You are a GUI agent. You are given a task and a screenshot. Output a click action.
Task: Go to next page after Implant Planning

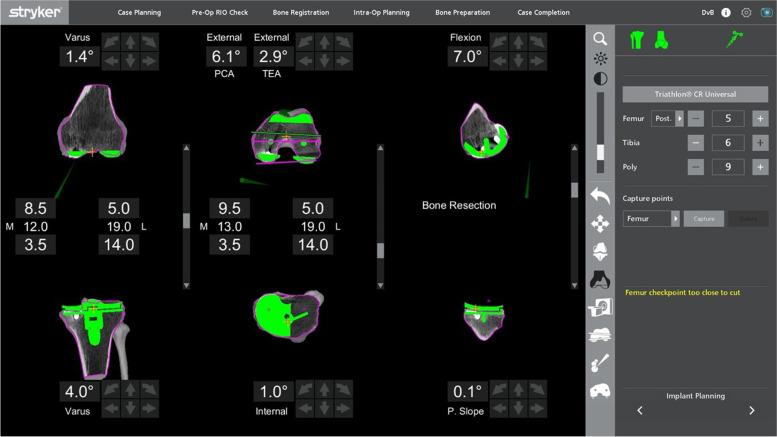click(x=752, y=411)
